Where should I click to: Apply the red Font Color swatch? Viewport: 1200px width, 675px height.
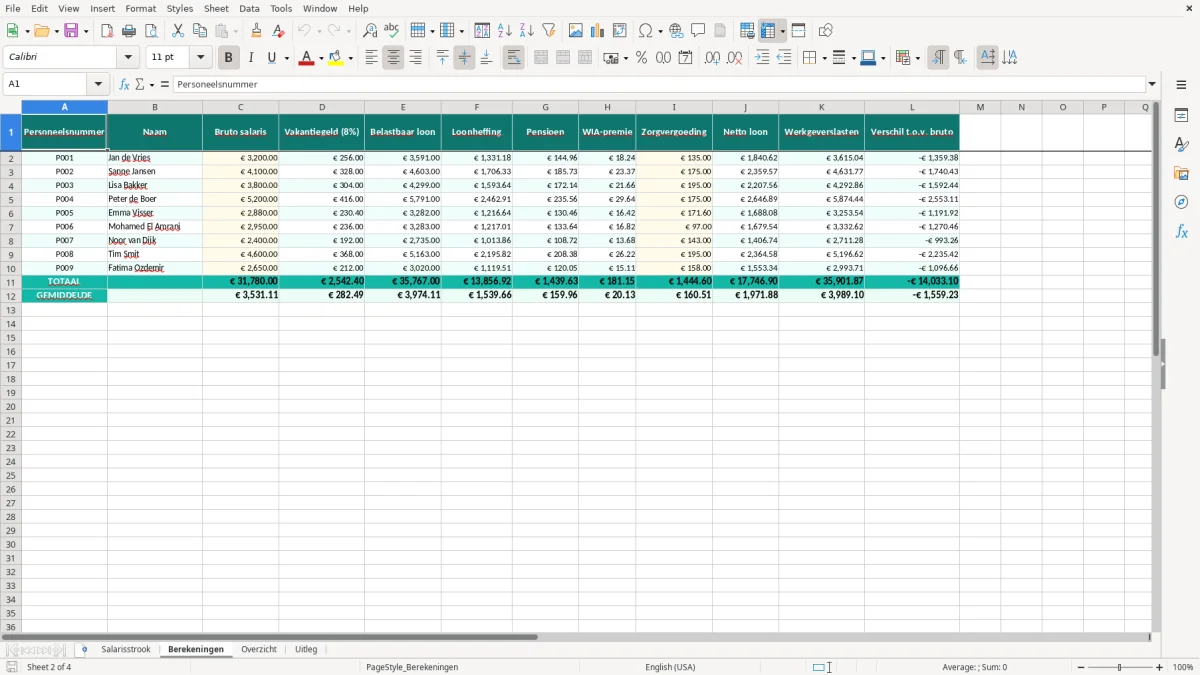pyautogui.click(x=306, y=58)
